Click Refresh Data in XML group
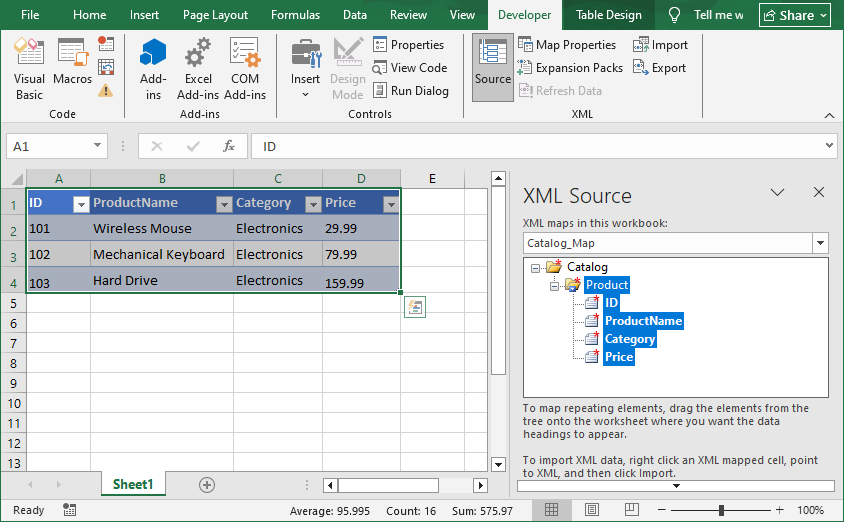The height and width of the screenshot is (522, 844). pos(560,91)
